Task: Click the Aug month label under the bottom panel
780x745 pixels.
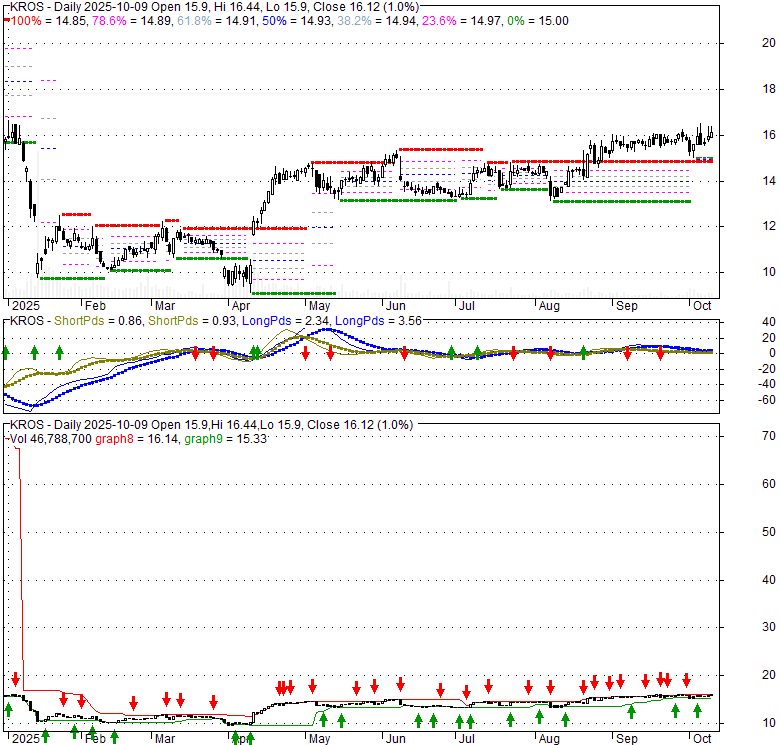Action: point(549,739)
